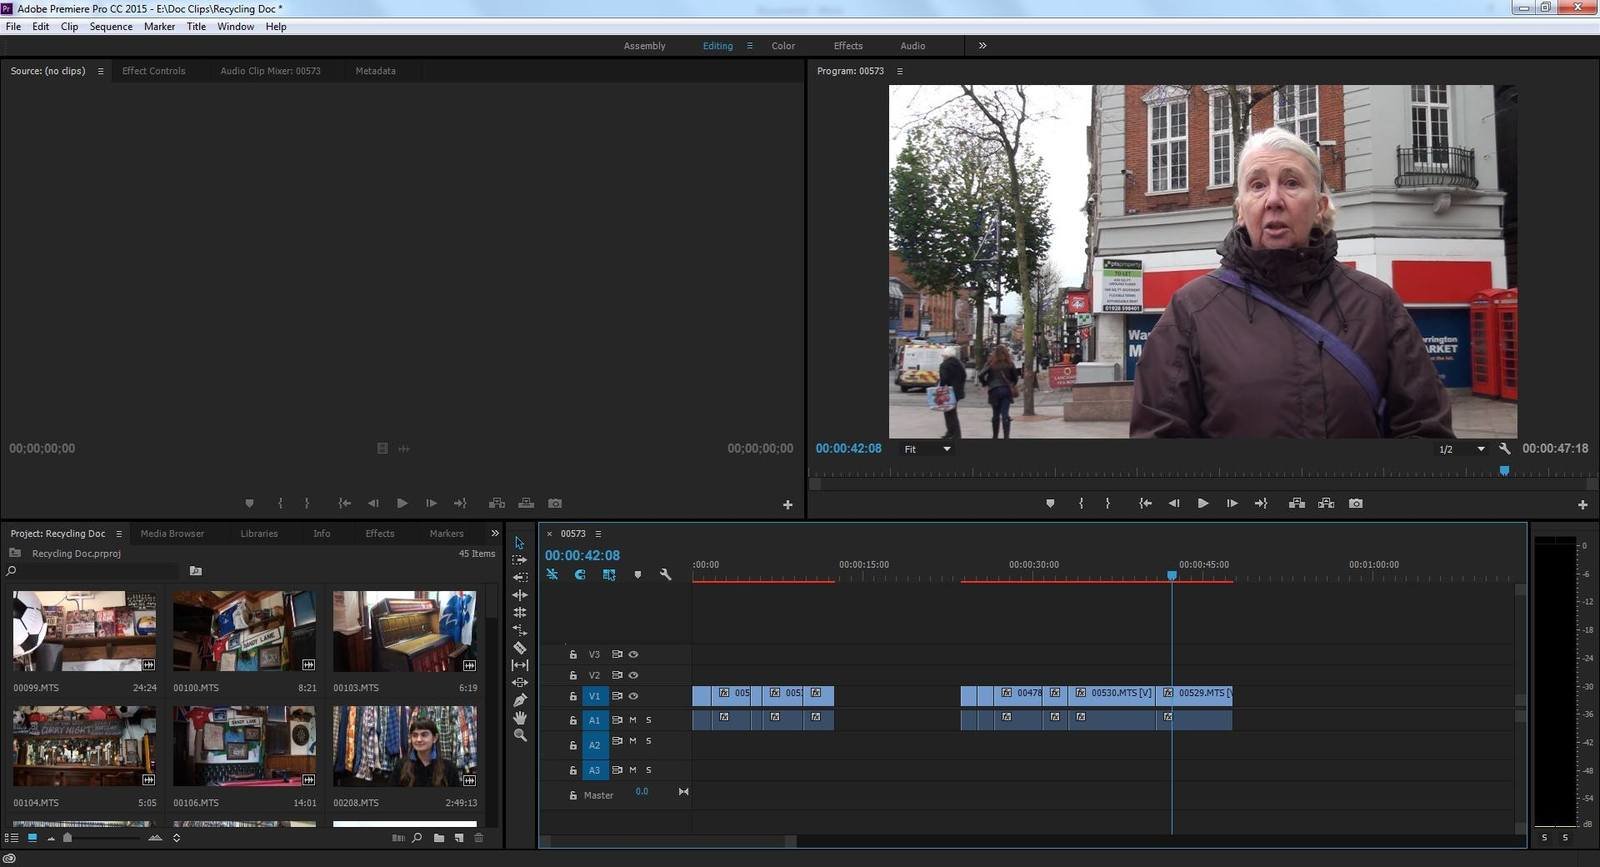1600x867 pixels.
Task: Select the Hand tool
Action: pyautogui.click(x=520, y=718)
